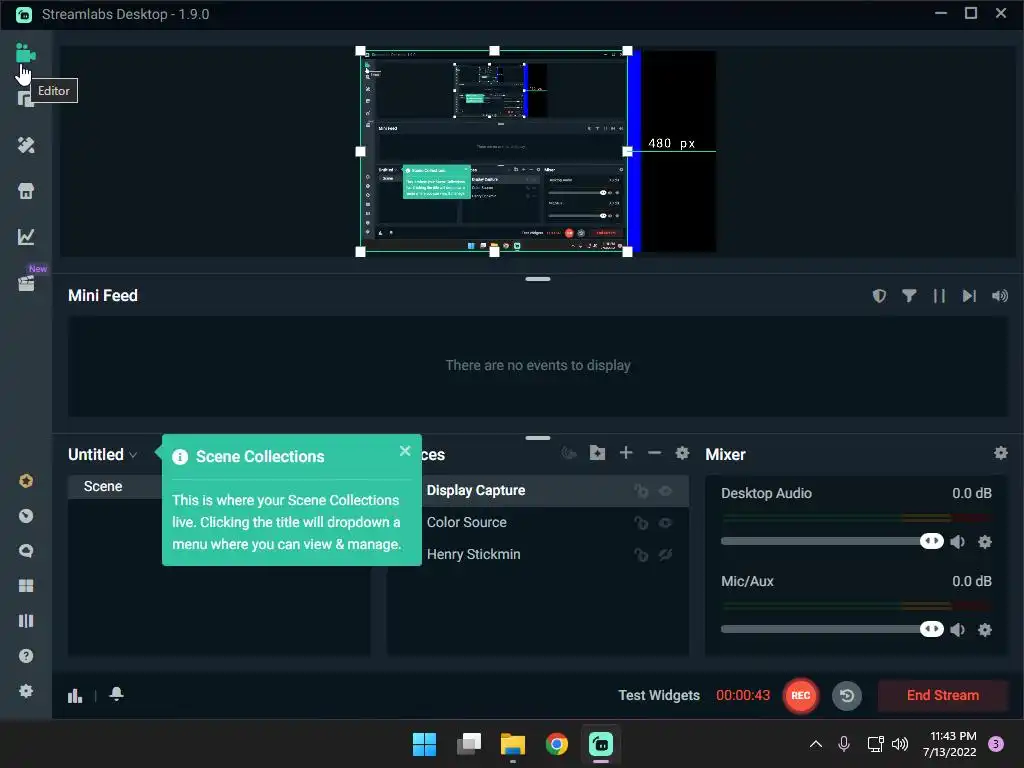Open the notifications bell icon

pos(116,694)
